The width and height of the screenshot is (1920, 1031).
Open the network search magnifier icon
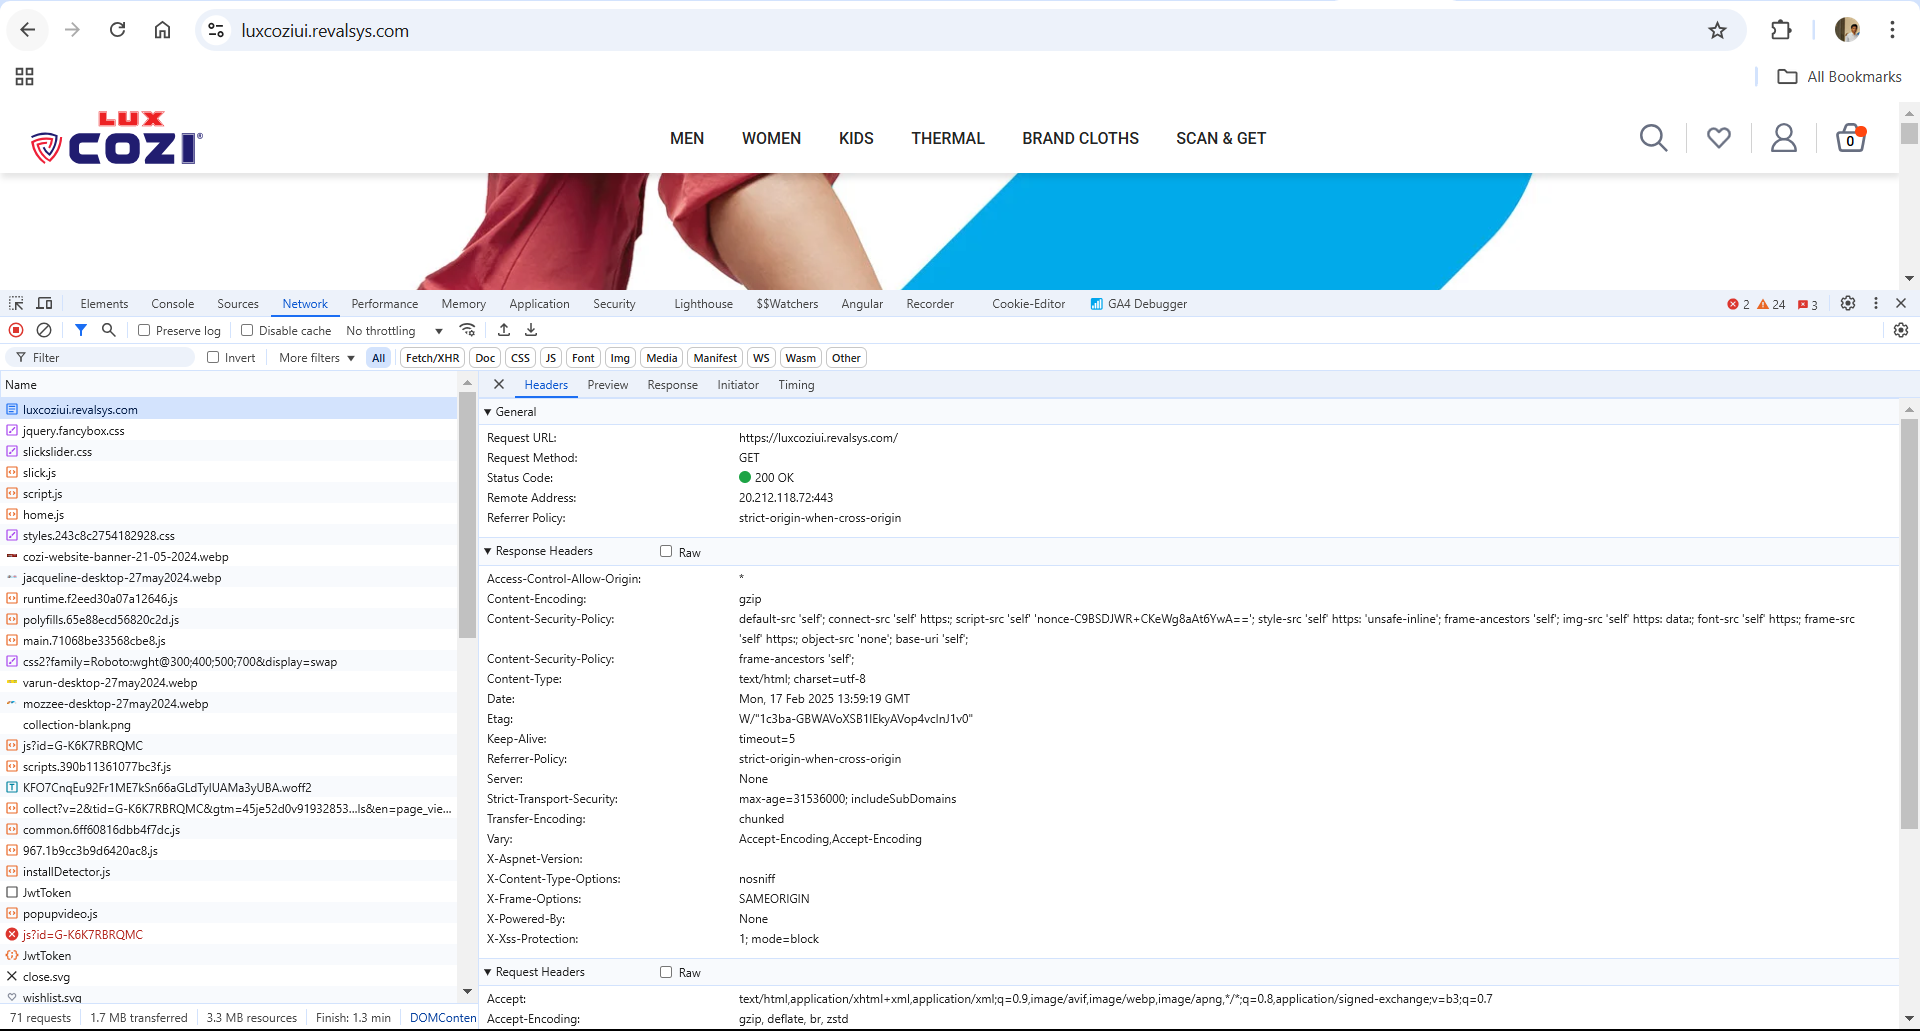click(x=109, y=330)
